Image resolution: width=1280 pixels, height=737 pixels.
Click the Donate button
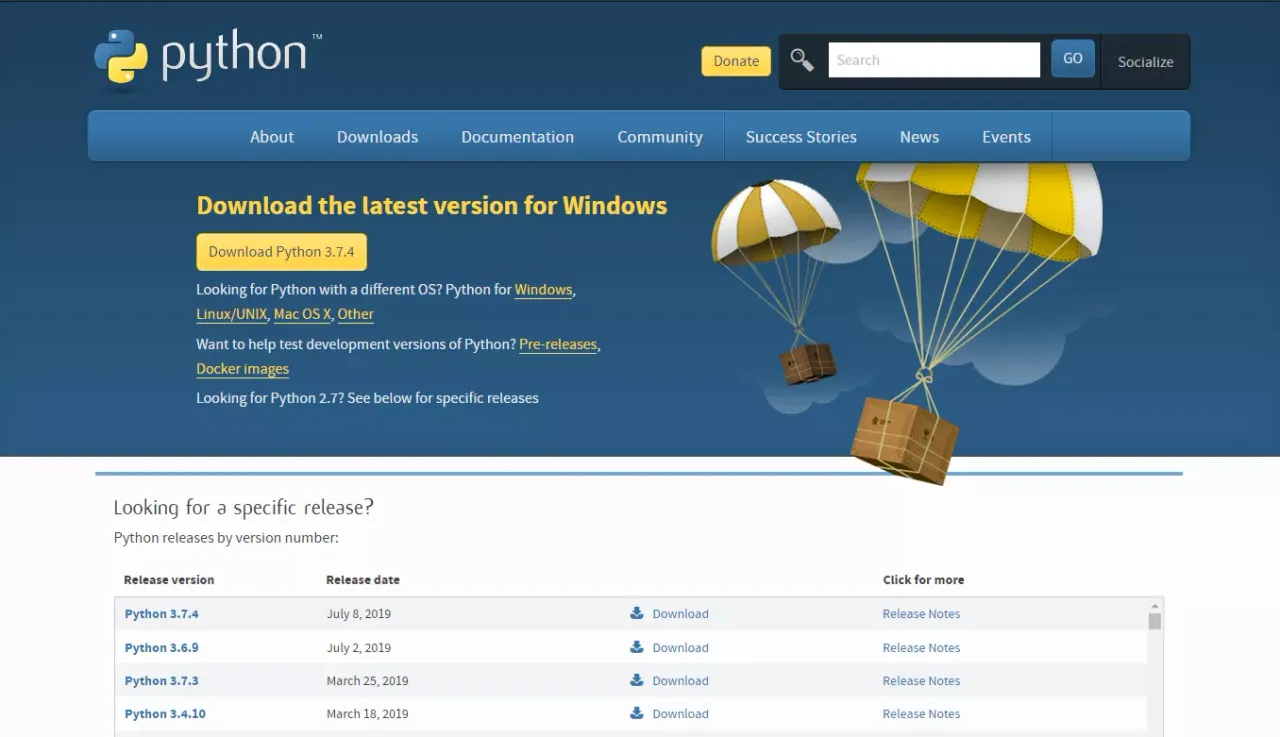736,61
